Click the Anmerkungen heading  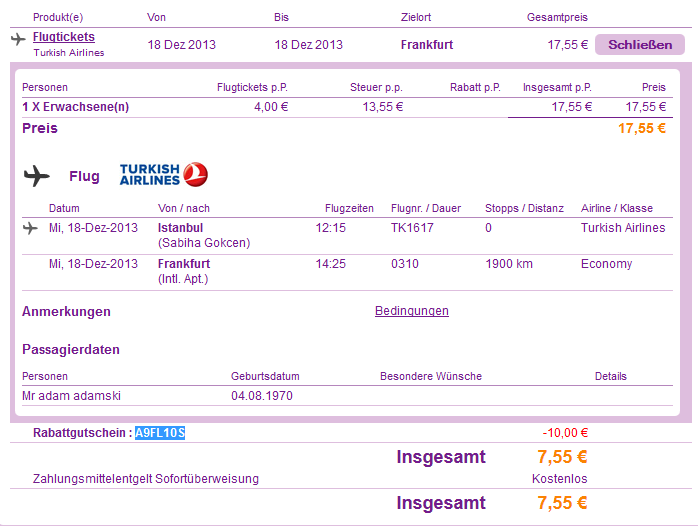[x=66, y=312]
